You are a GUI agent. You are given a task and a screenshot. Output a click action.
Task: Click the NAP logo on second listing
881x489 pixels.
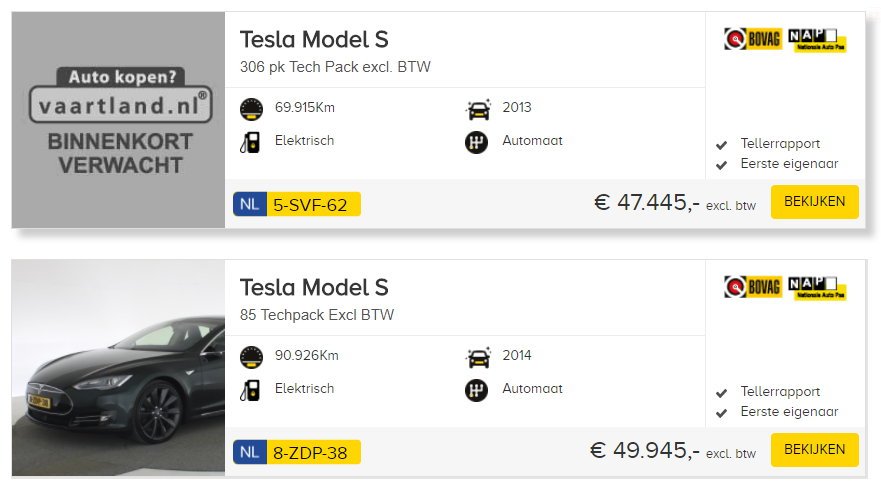coord(817,288)
